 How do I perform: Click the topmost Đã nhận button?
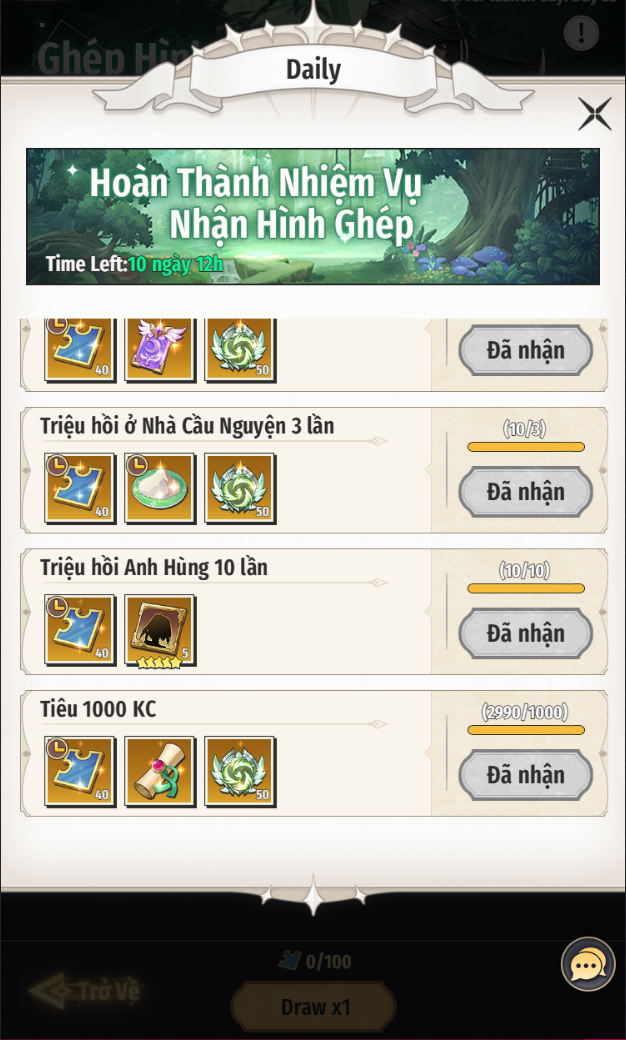click(525, 350)
